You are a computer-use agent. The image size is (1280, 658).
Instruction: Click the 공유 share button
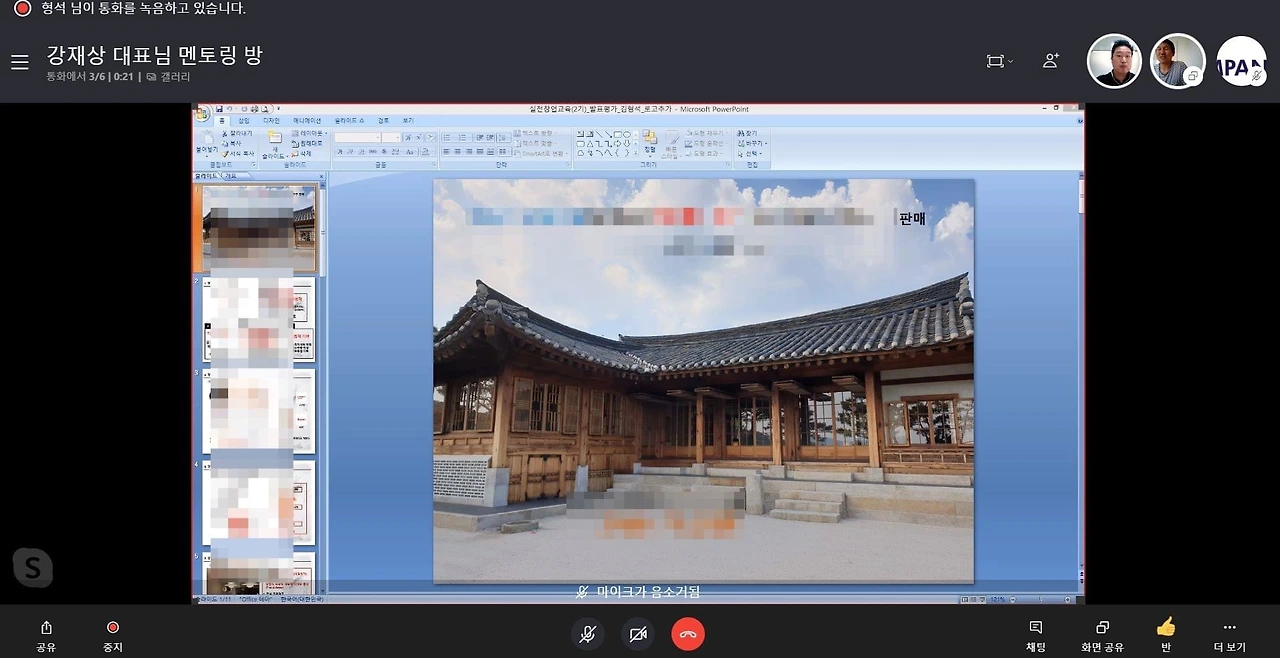(x=46, y=635)
